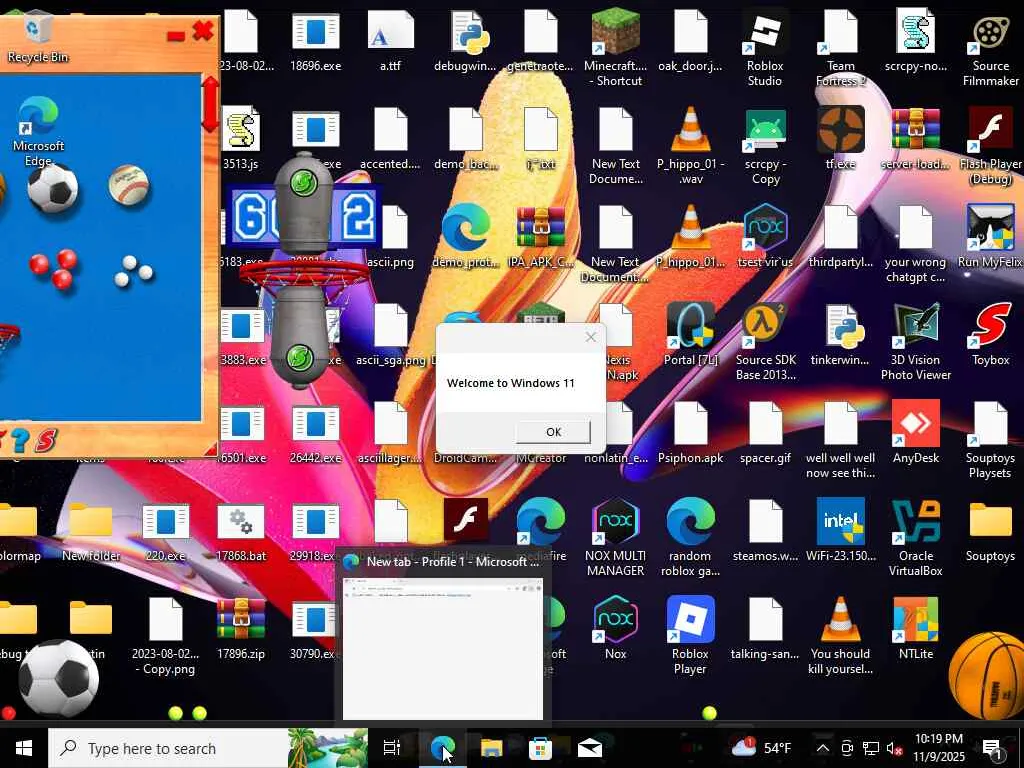Minimize Toybox with red minus button

tap(175, 36)
